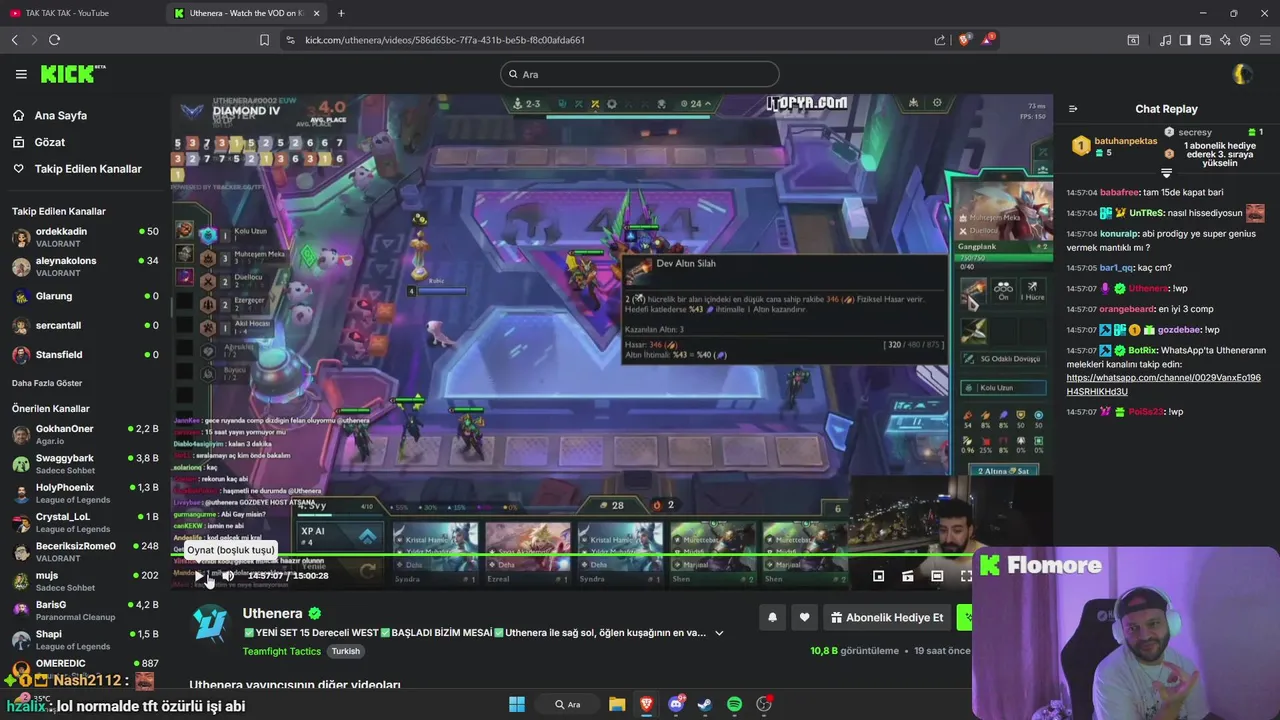Image resolution: width=1280 pixels, height=720 pixels.
Task: Open Brave VPN shield icon
Action: (1245, 40)
